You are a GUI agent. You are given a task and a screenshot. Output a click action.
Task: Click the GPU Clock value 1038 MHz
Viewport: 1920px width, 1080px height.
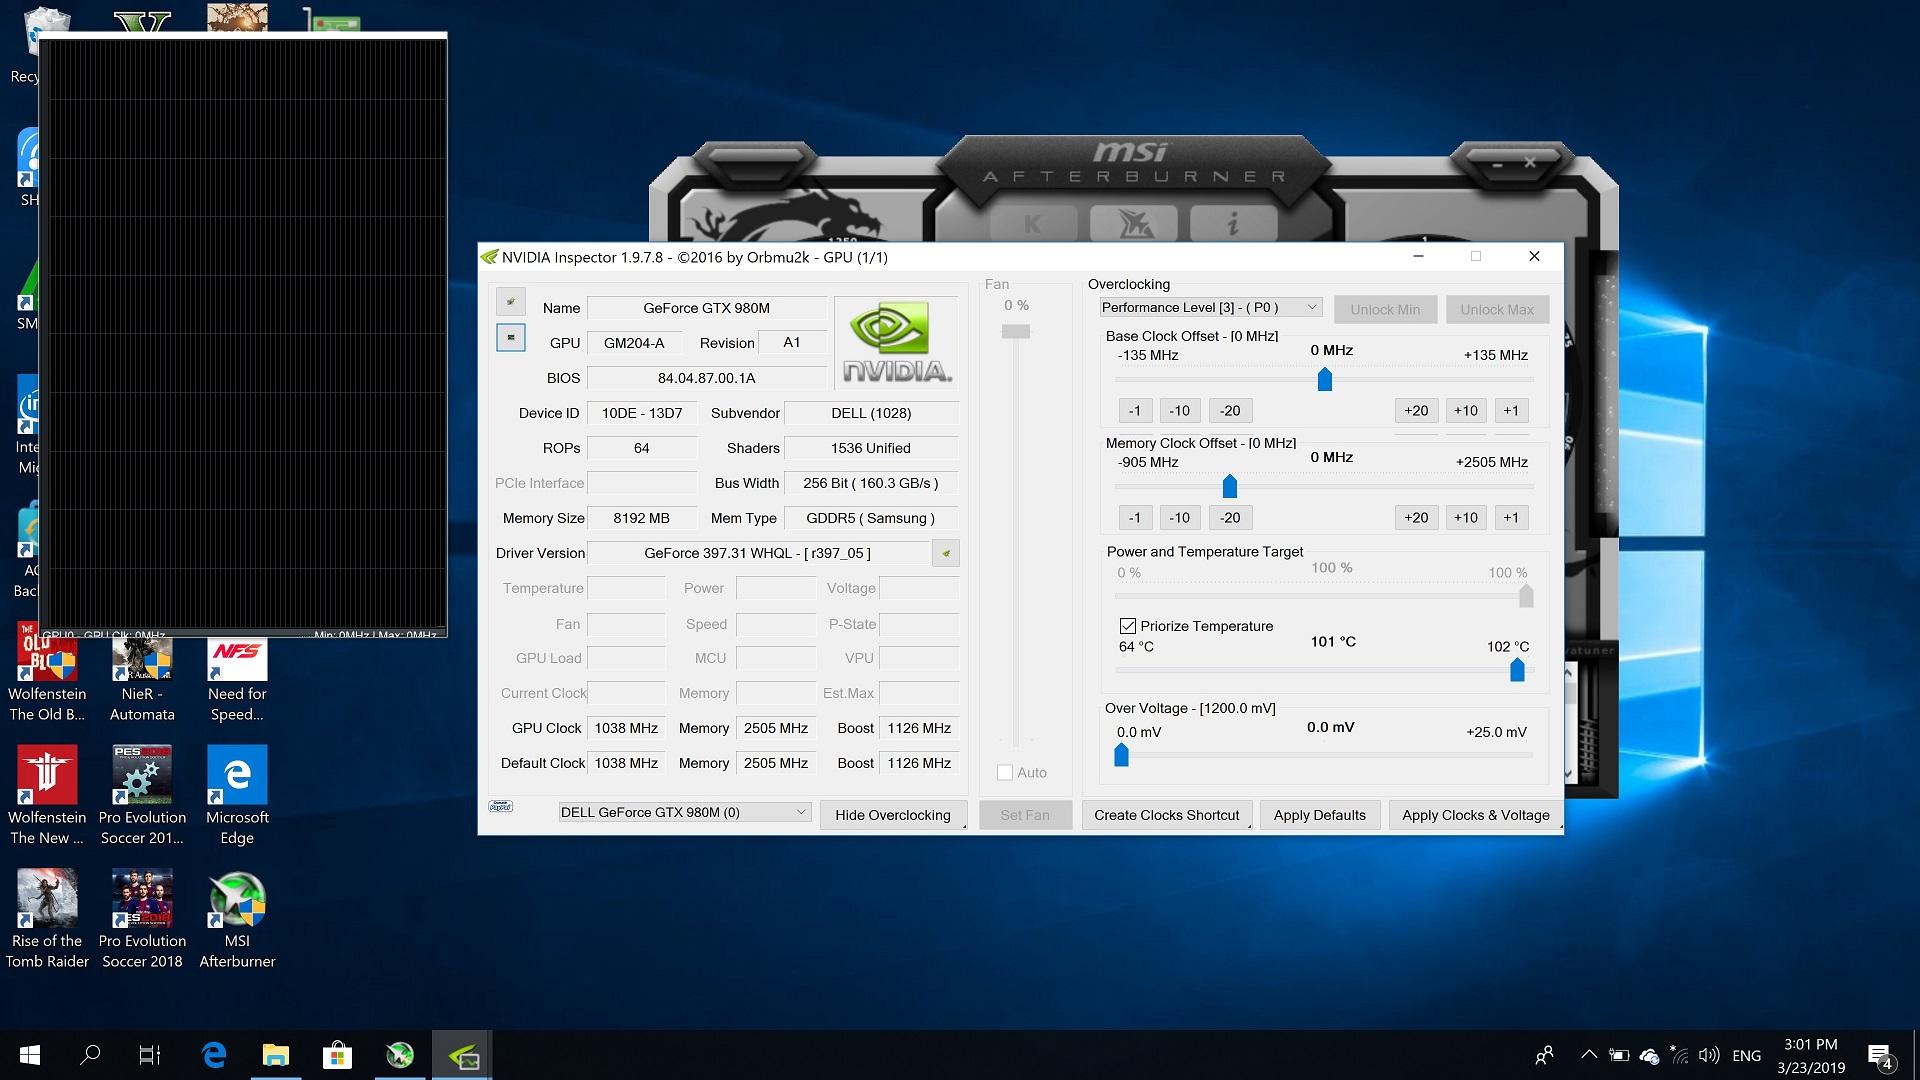[626, 728]
